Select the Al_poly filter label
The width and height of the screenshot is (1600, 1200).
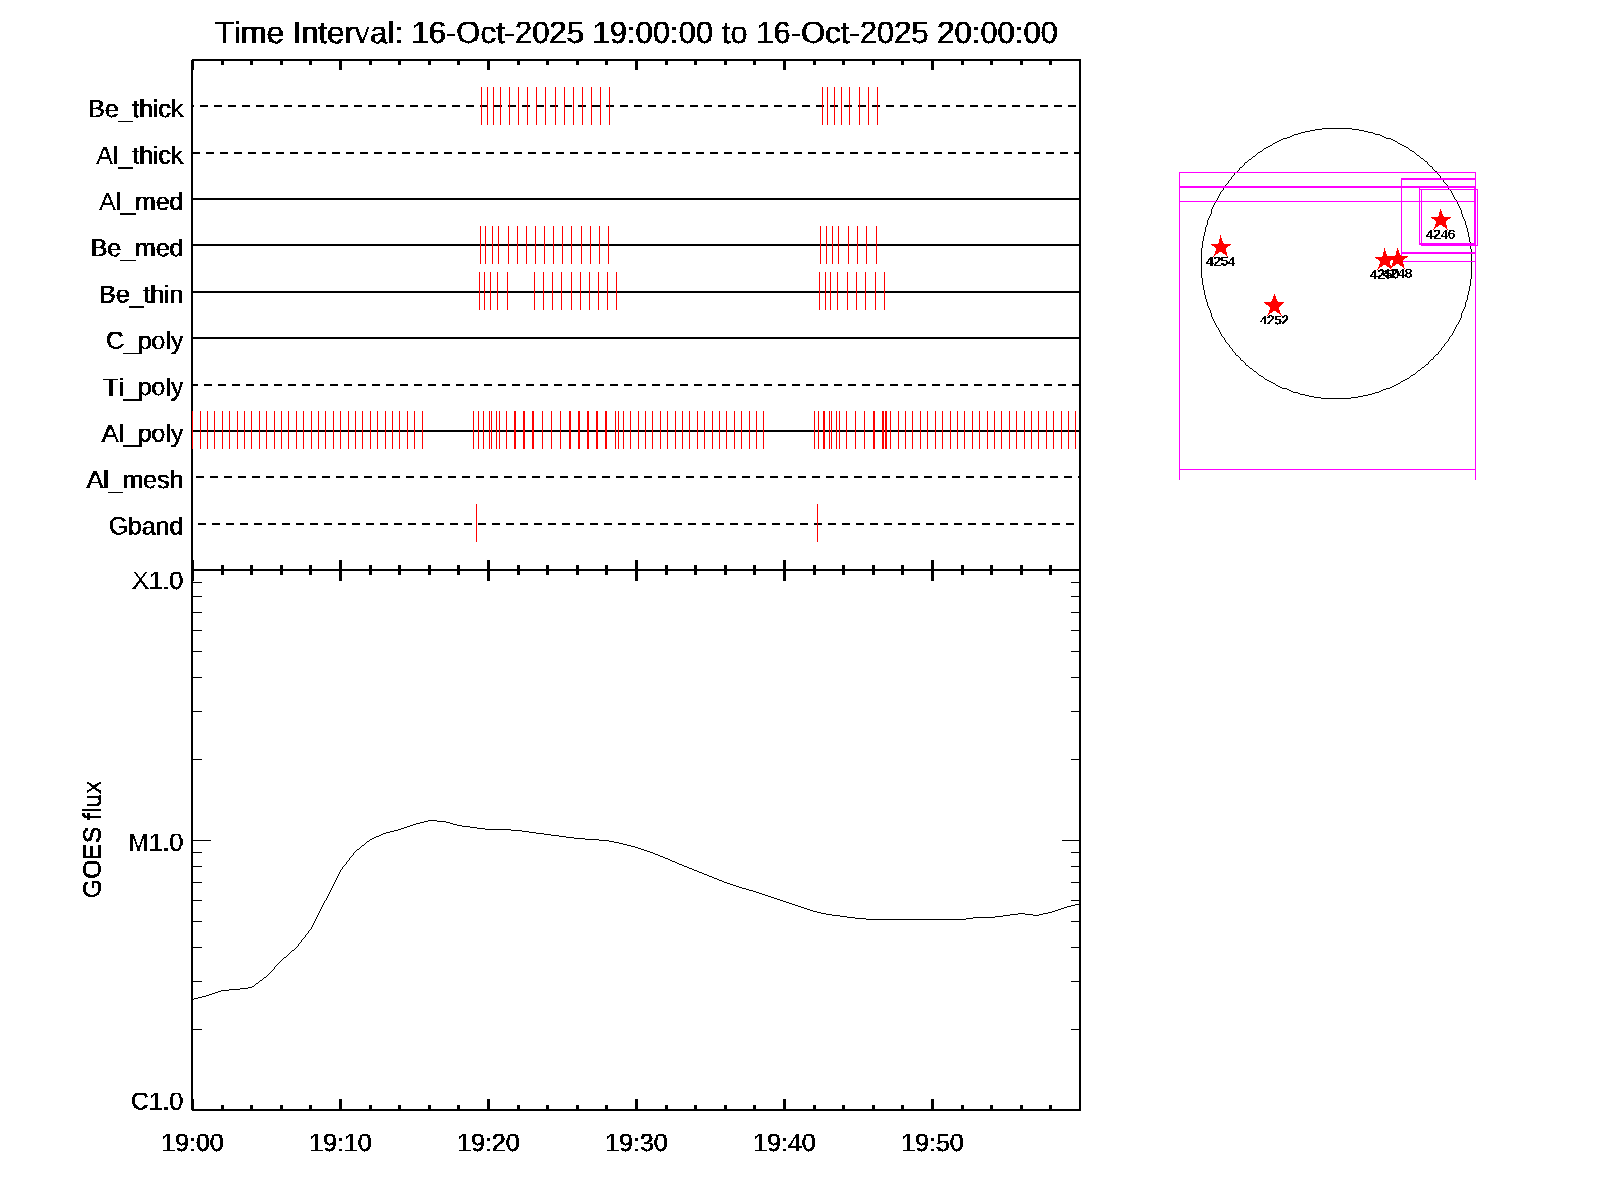(142, 434)
